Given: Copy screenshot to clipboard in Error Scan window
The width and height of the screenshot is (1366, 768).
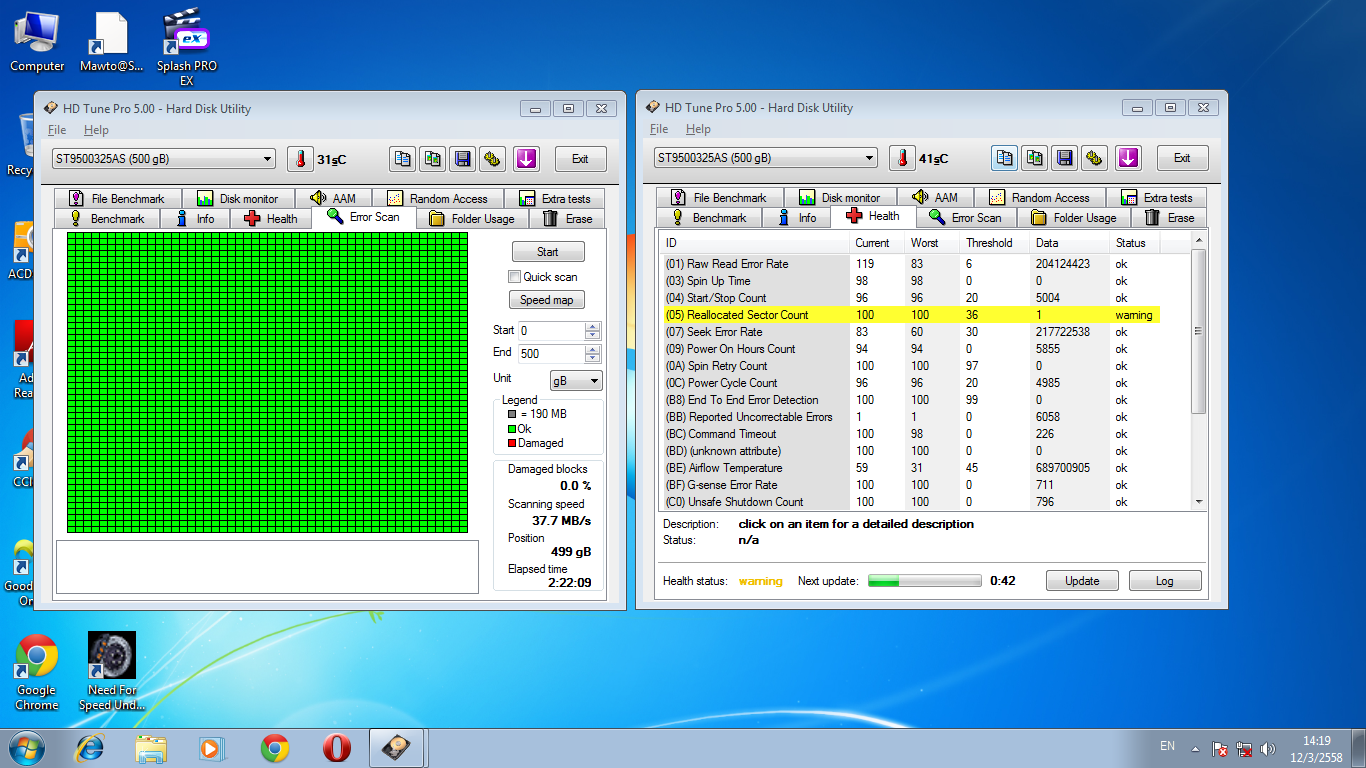Looking at the screenshot, I should click(432, 159).
